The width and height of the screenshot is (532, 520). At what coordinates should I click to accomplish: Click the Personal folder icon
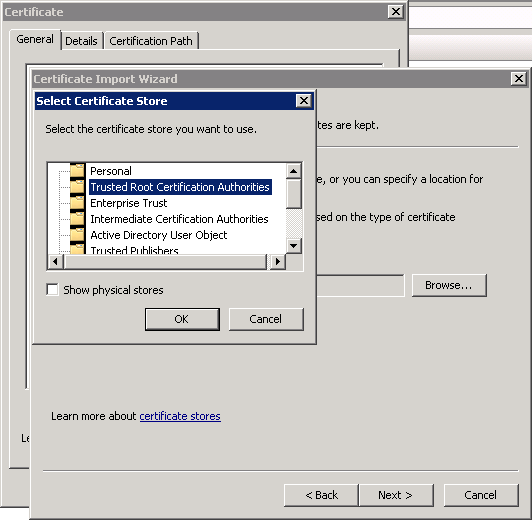(x=77, y=171)
